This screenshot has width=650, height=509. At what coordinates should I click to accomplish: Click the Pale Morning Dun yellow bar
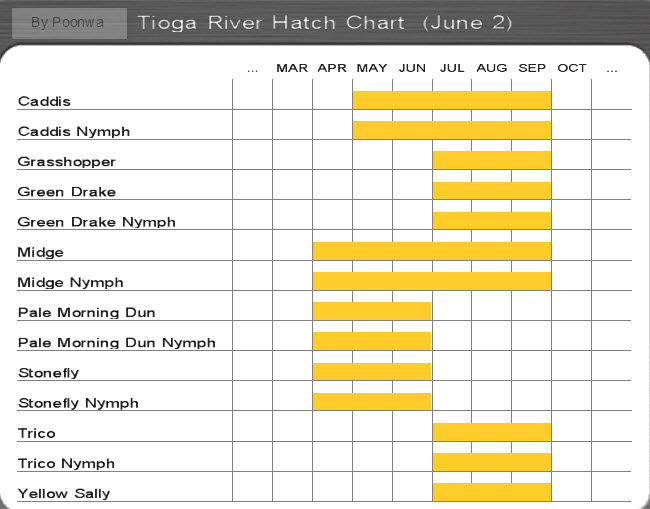point(372,311)
